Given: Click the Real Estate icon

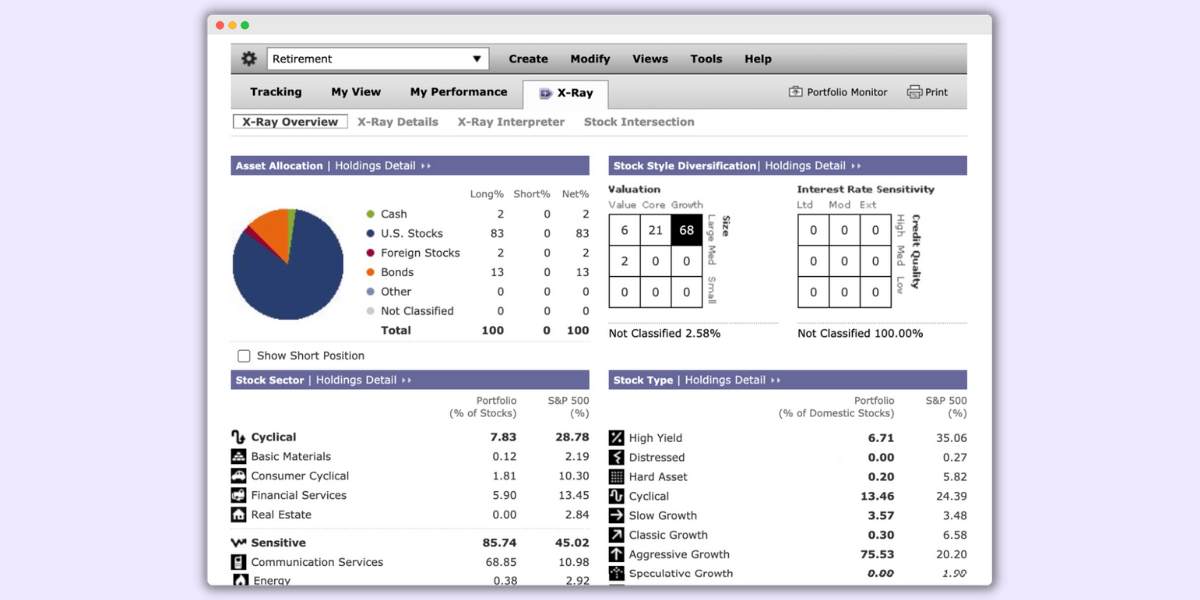Looking at the screenshot, I should (x=238, y=515).
